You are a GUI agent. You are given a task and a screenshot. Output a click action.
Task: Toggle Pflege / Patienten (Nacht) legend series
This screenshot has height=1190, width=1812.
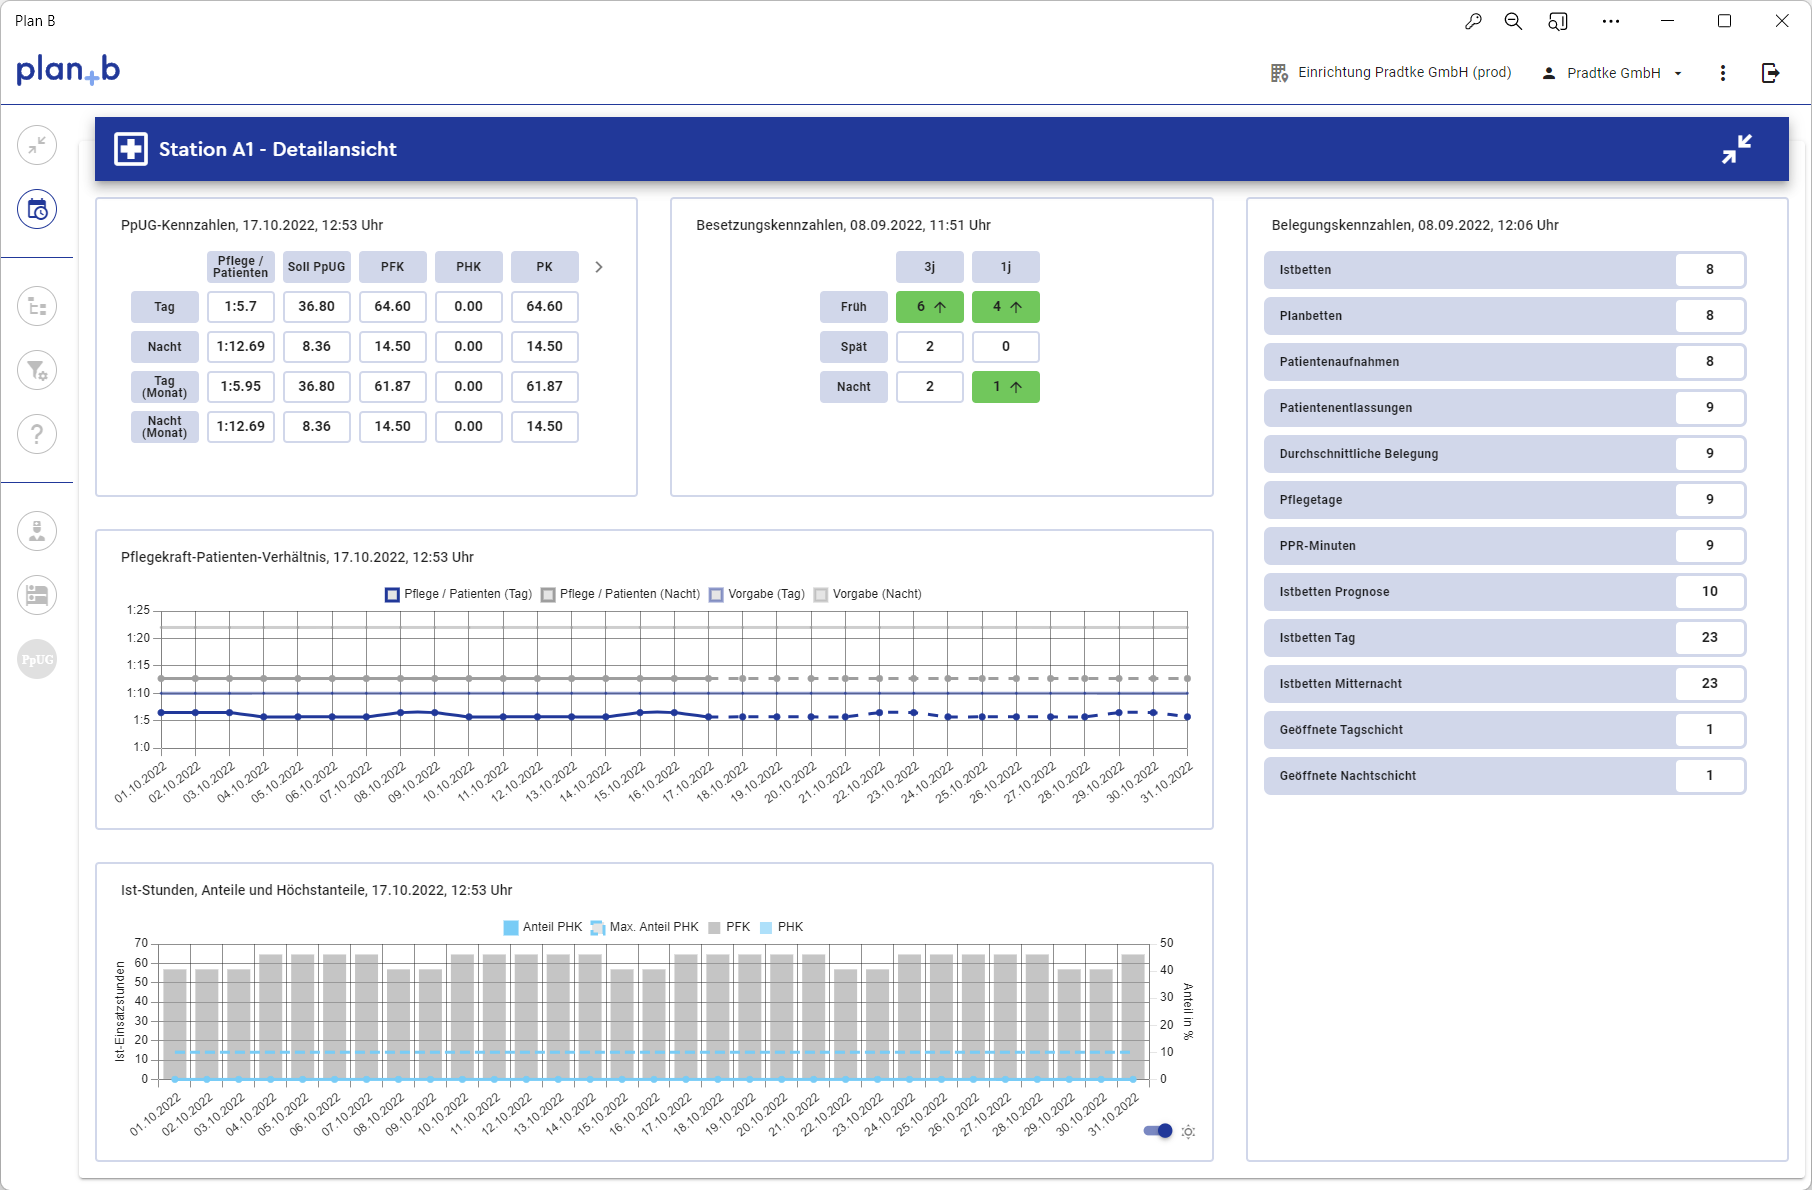(621, 594)
